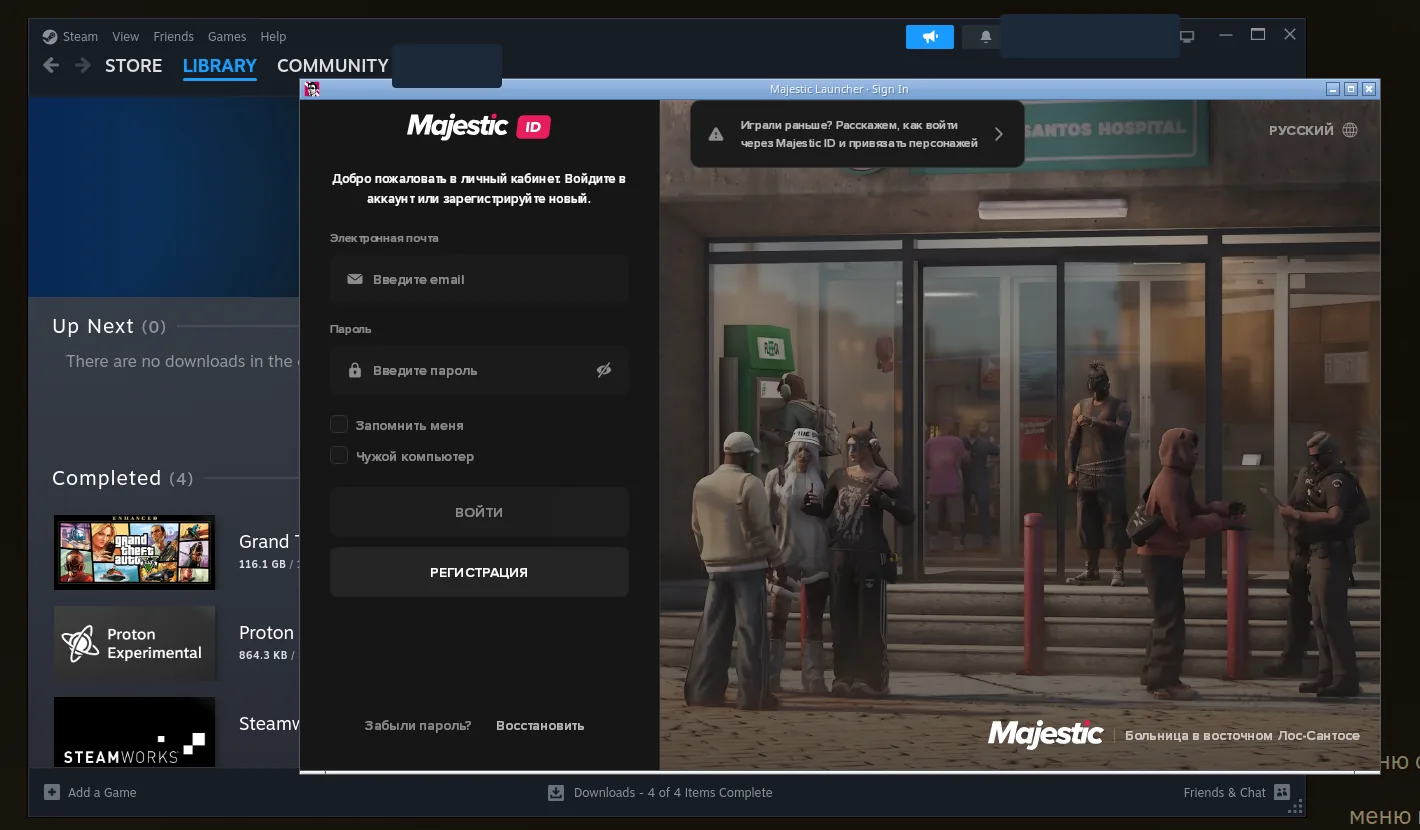The image size is (1420, 830).
Task: Click the Играли раньше info banner text
Action: point(859,134)
